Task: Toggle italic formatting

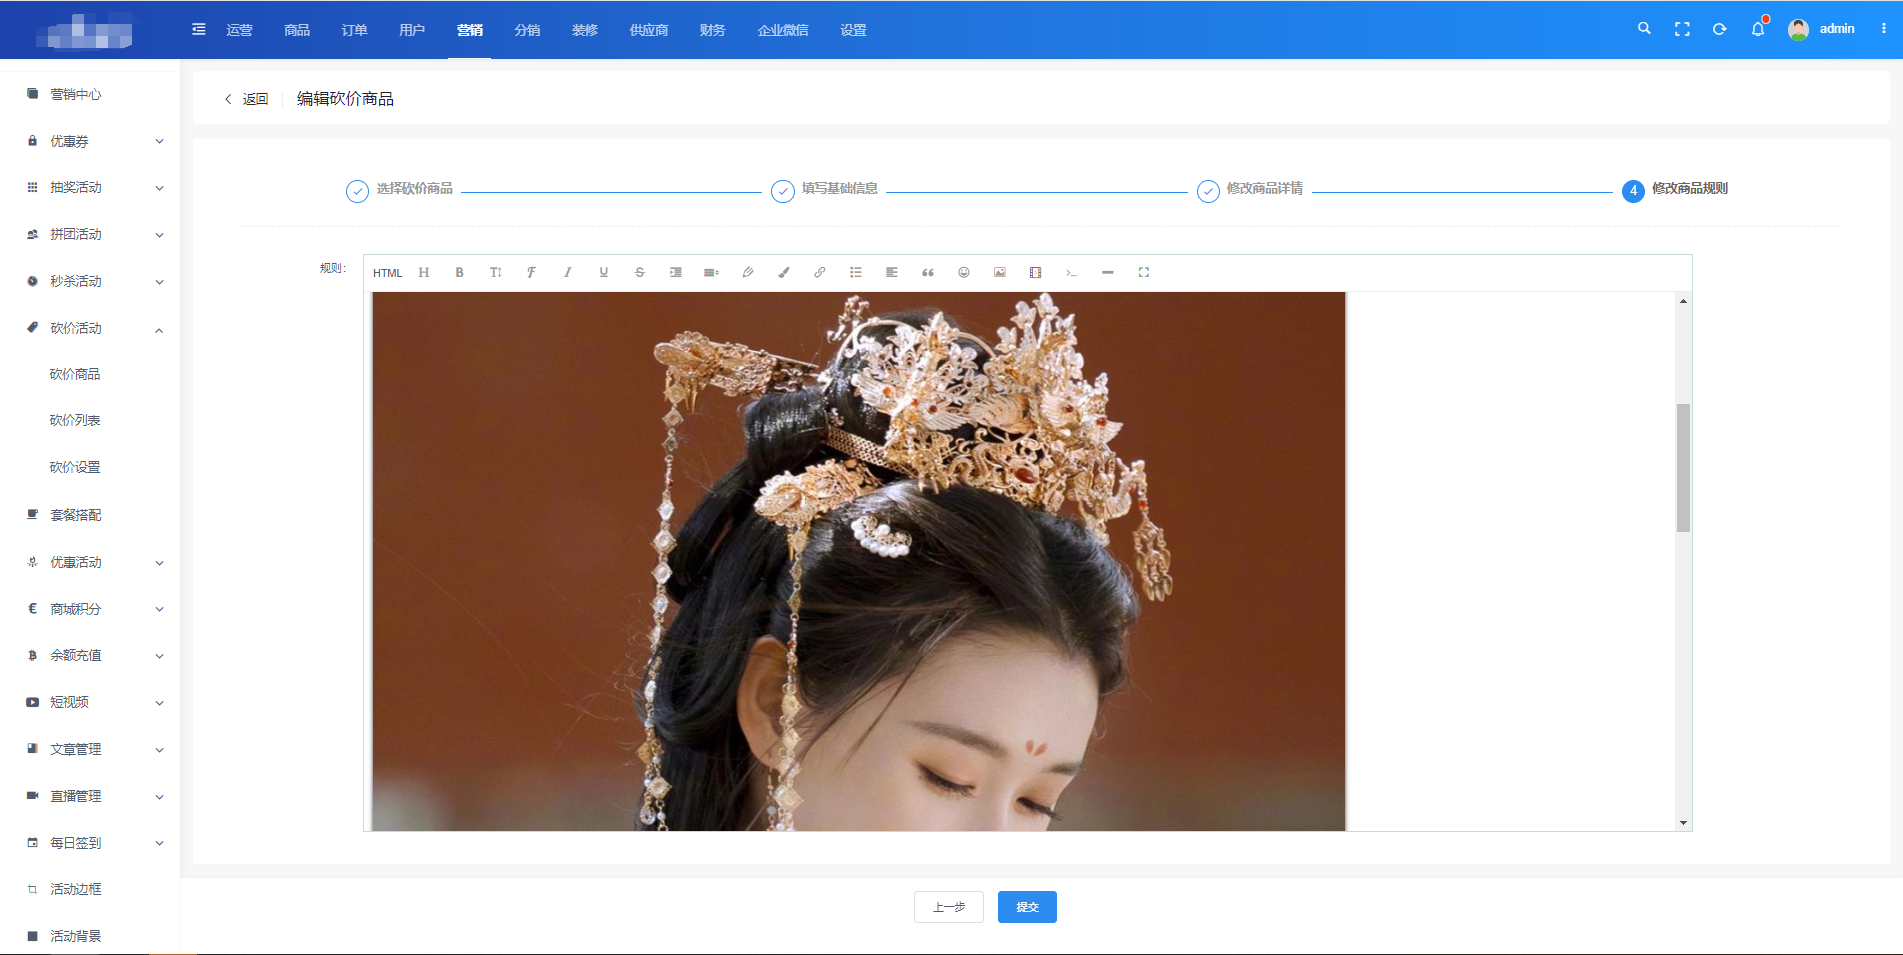Action: coord(568,272)
